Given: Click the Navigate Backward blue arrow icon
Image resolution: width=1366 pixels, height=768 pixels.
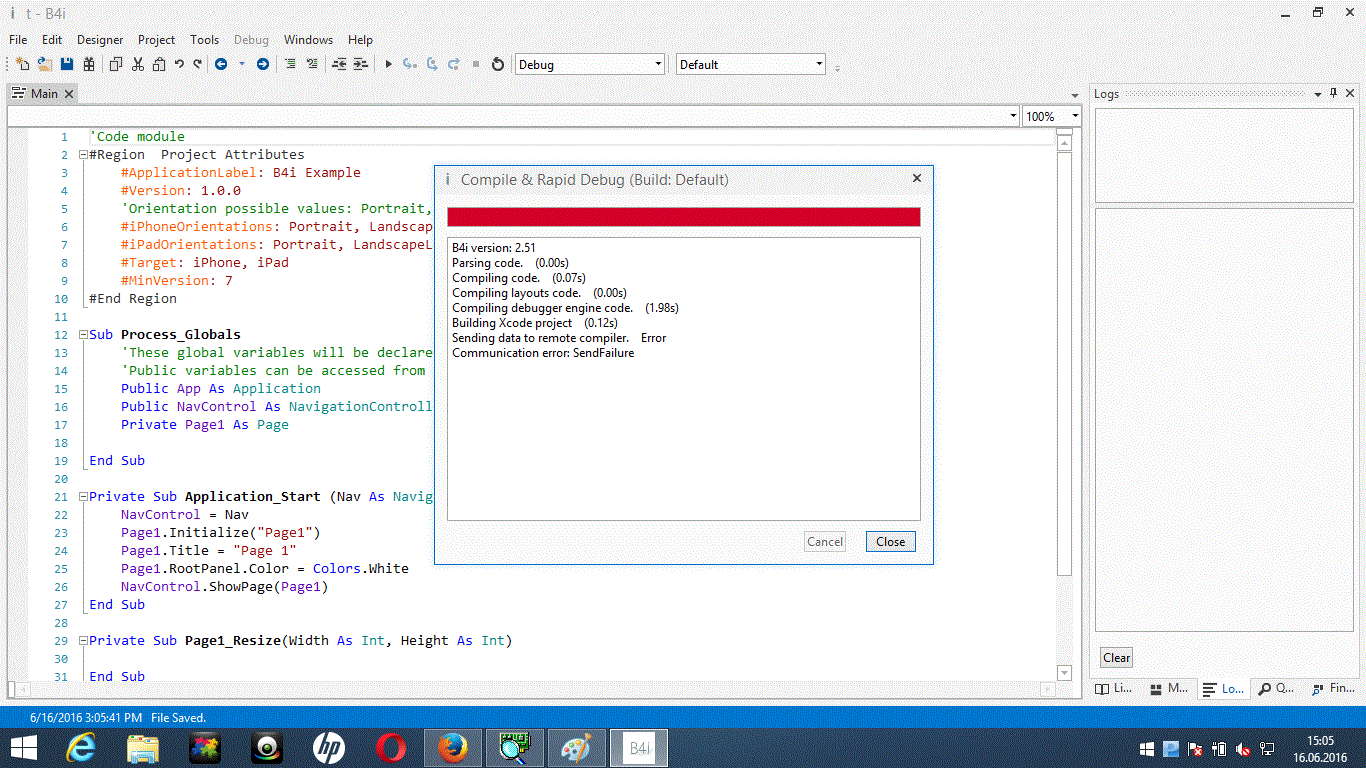Looking at the screenshot, I should tap(221, 64).
